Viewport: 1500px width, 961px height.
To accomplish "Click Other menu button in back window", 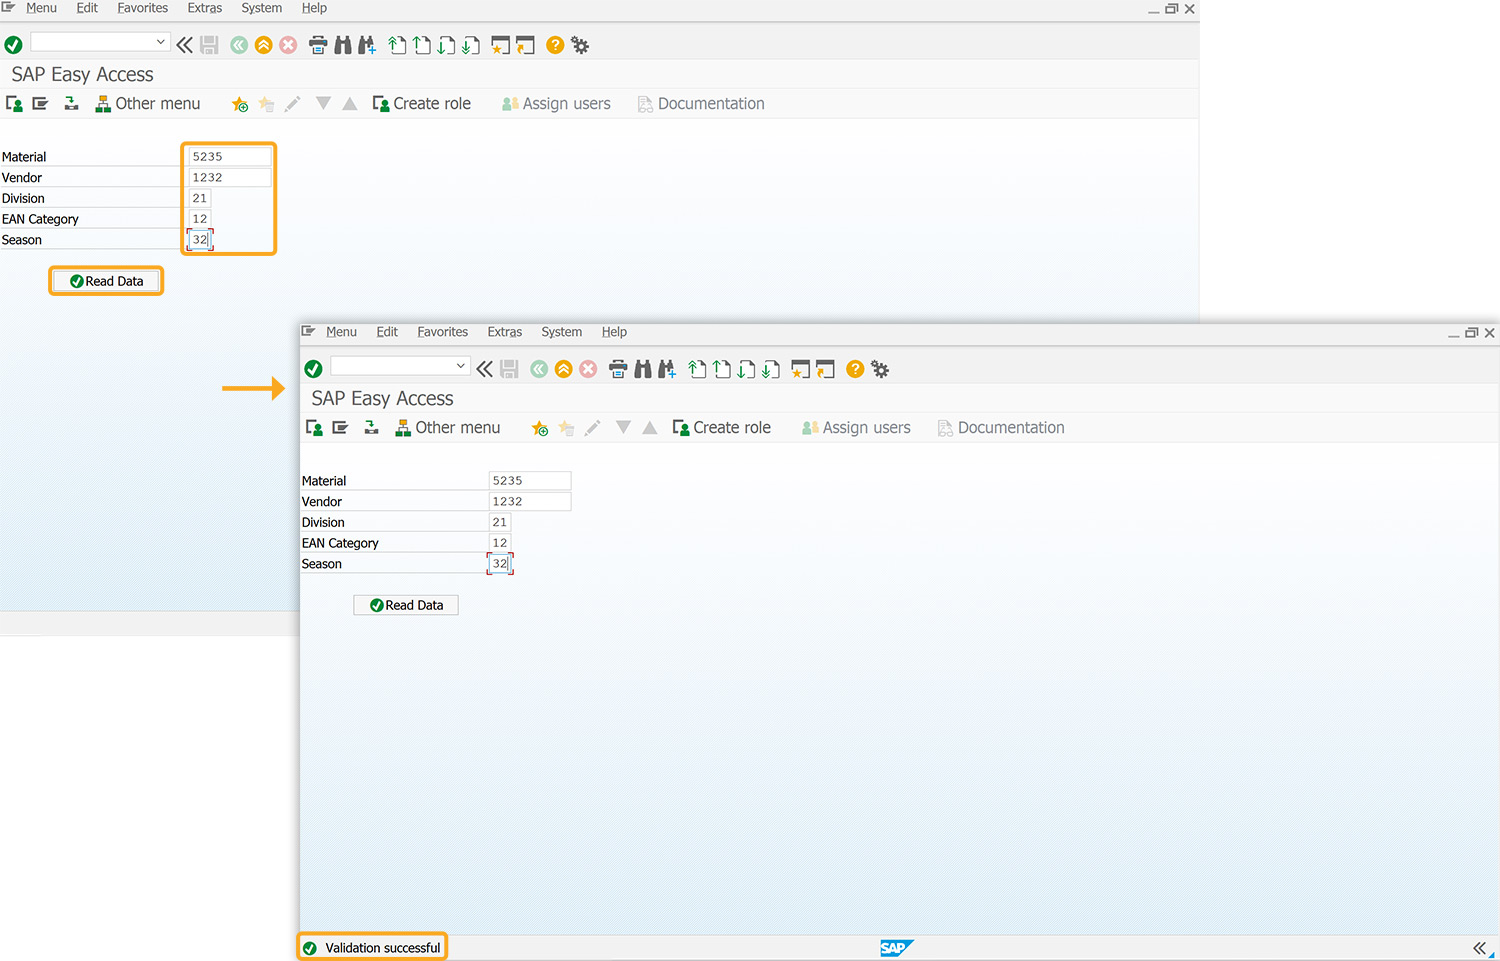I will [x=148, y=104].
